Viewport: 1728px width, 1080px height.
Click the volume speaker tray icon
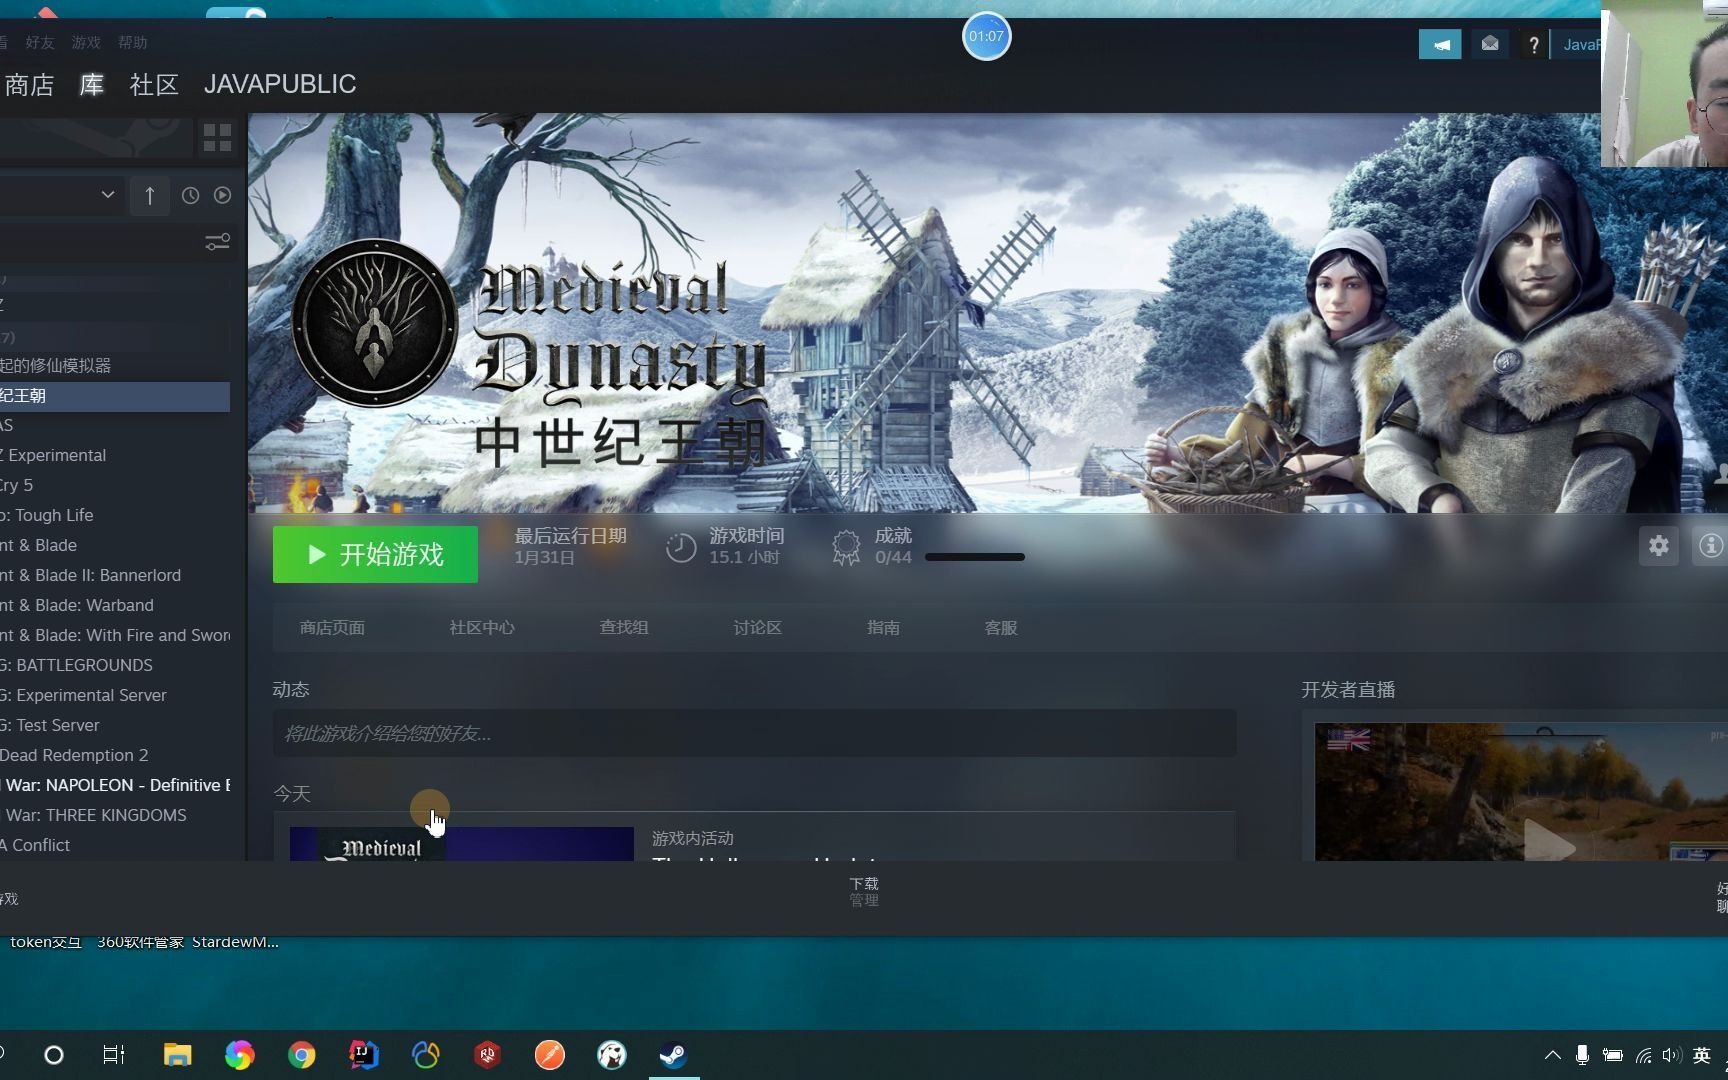[x=1672, y=1055]
